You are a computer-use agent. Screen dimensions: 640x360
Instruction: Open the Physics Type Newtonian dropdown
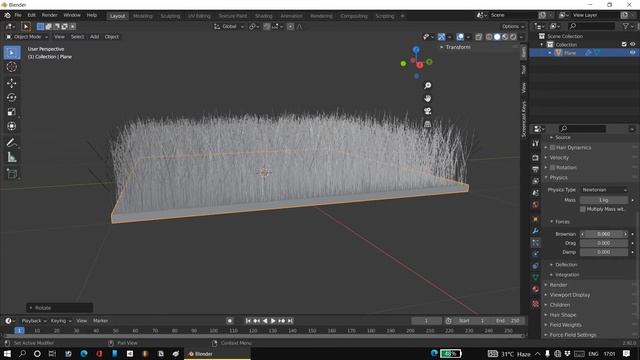click(x=604, y=190)
